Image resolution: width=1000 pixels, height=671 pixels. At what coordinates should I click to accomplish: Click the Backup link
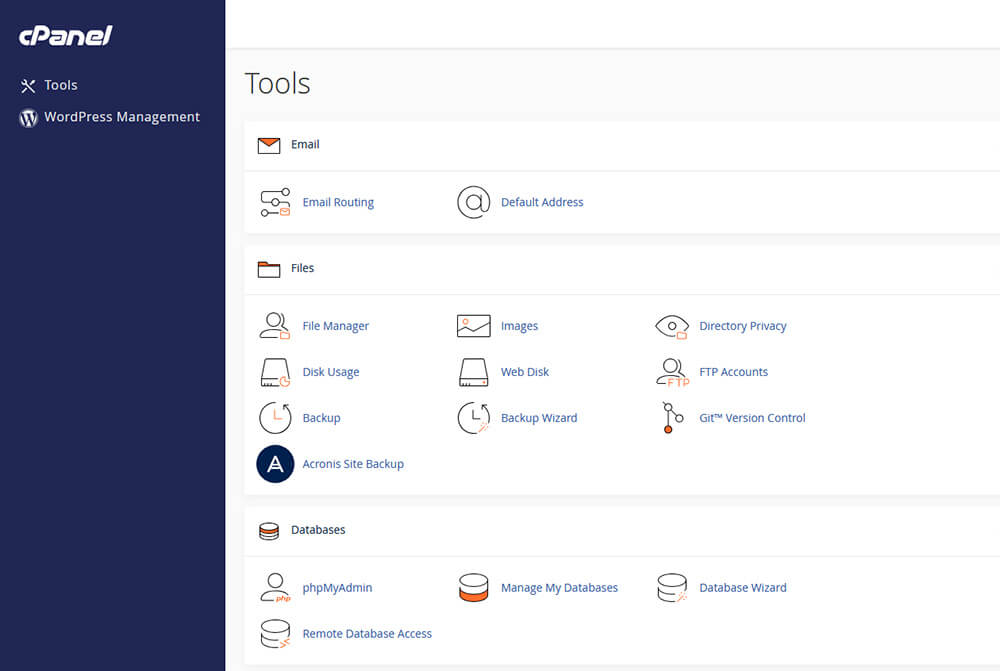[x=321, y=418]
